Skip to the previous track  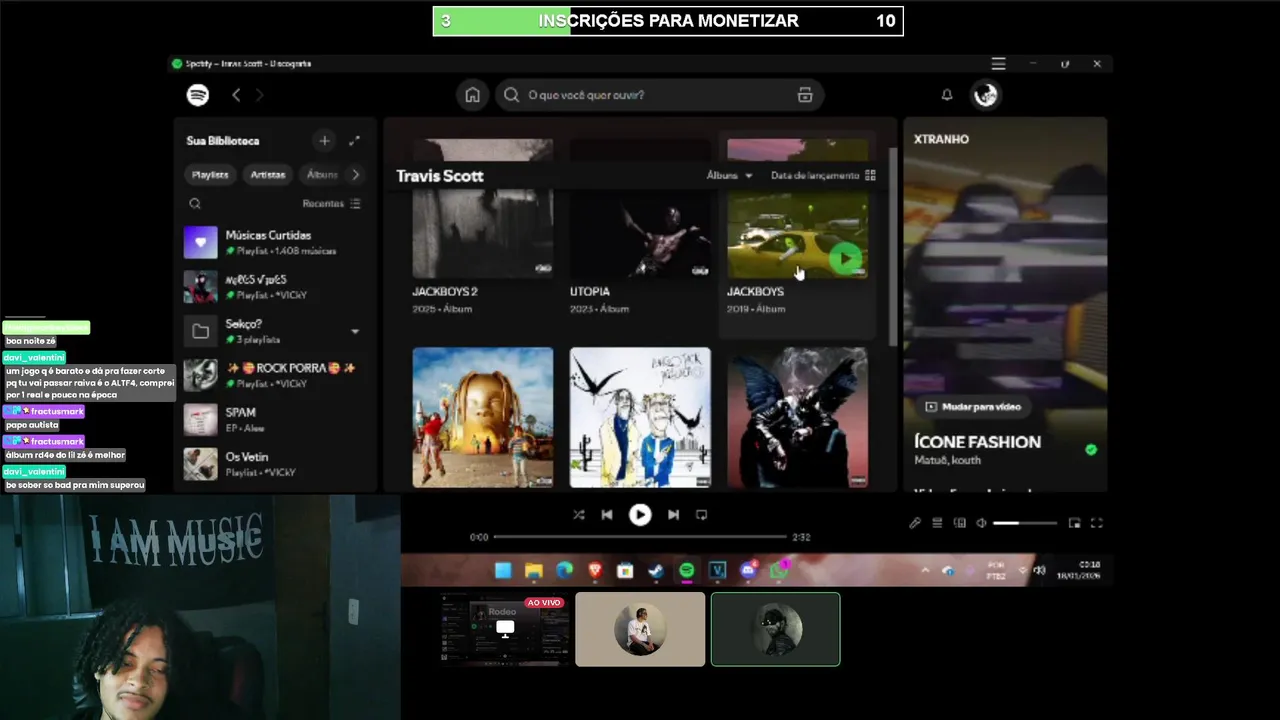[606, 514]
